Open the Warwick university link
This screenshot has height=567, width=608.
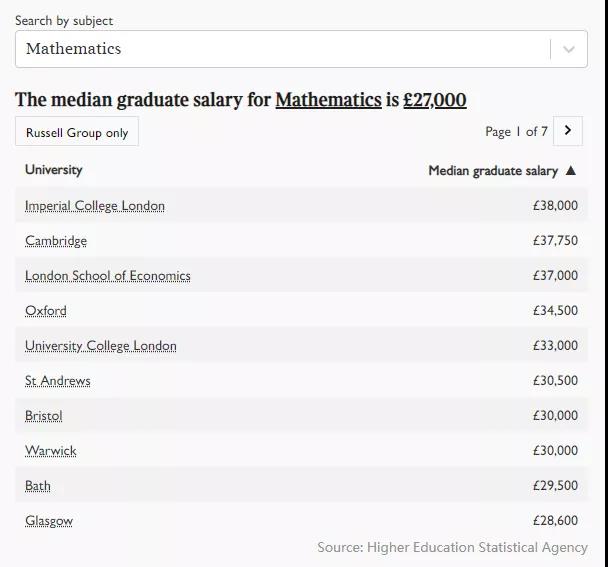(51, 451)
